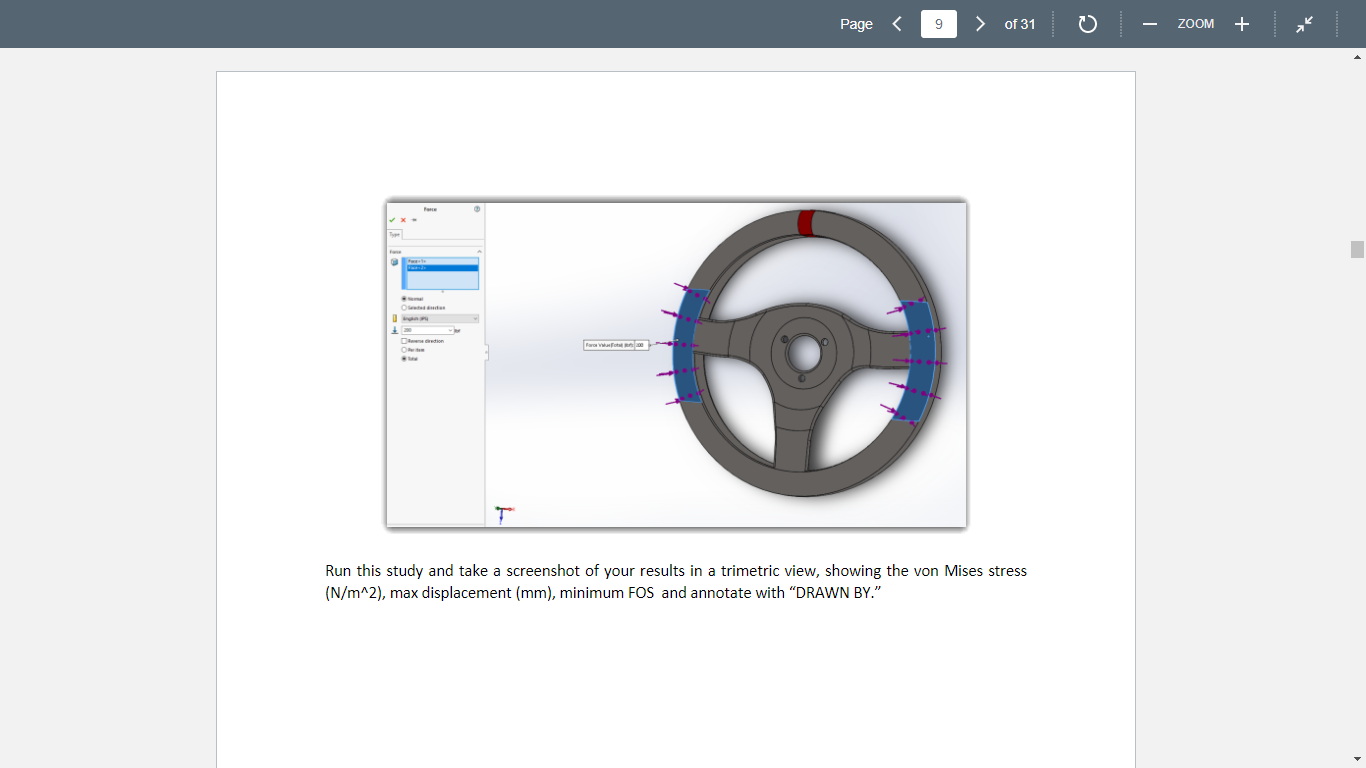Zoom out with the minus button

click(x=1150, y=24)
